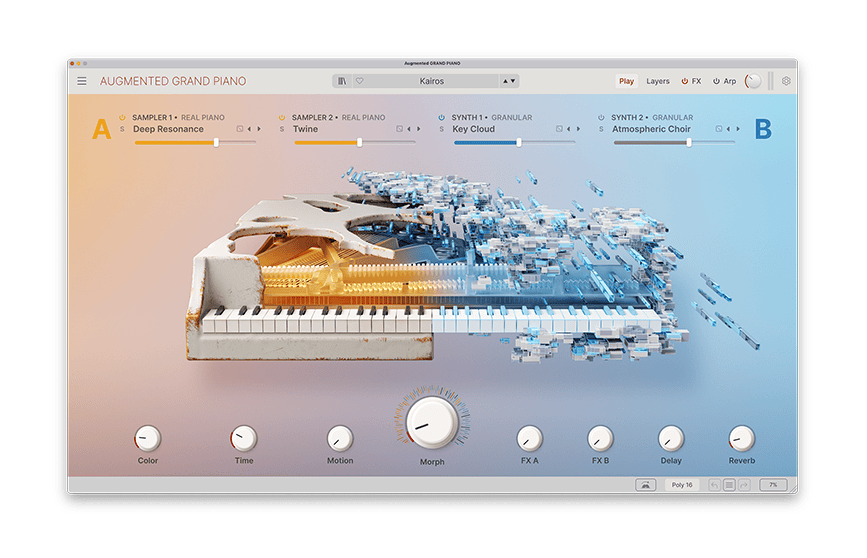867x558 pixels.
Task: Open the Key Cloud sound selector
Action: (x=474, y=129)
